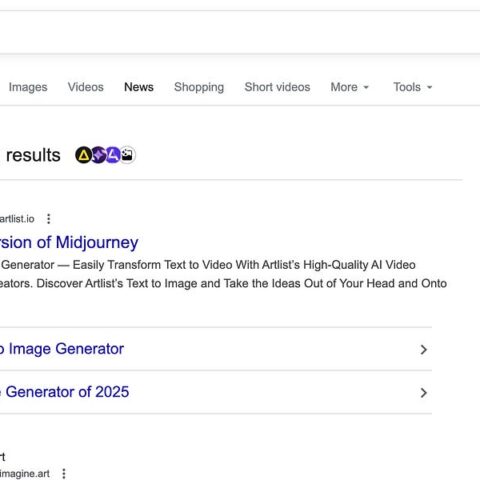Expand the More dropdown menu
This screenshot has width=480, height=480.
350,87
